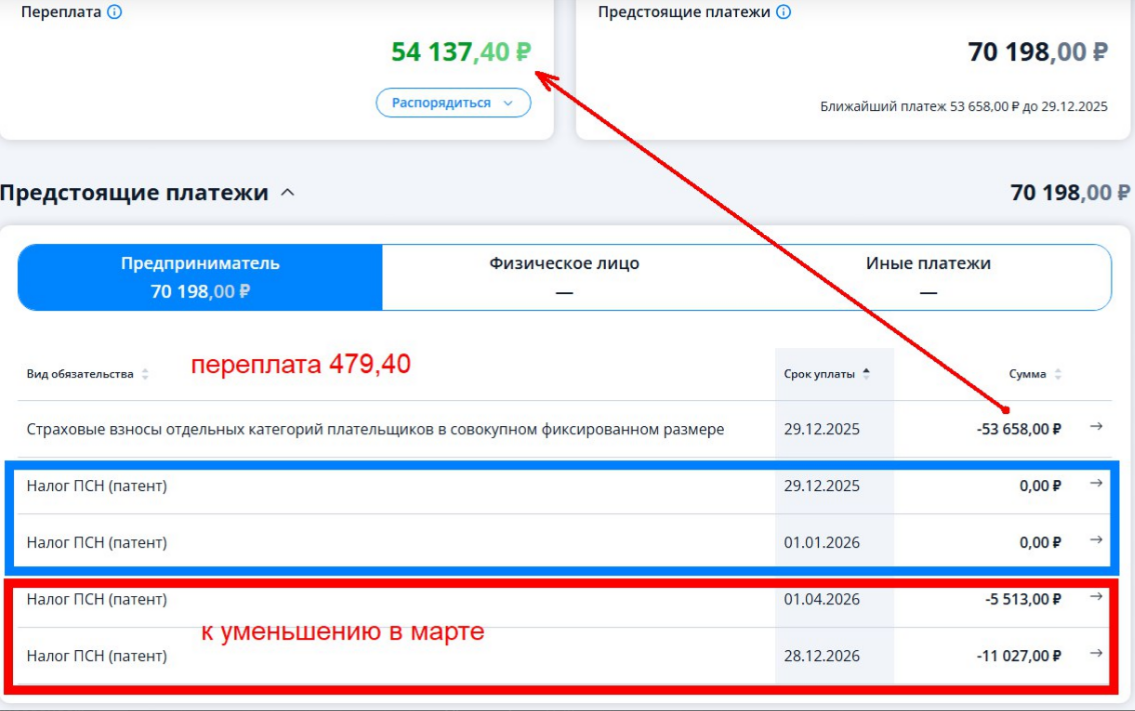This screenshot has width=1135, height=711.
Task: Switch to the Физическое лицо tab
Action: coord(566,277)
